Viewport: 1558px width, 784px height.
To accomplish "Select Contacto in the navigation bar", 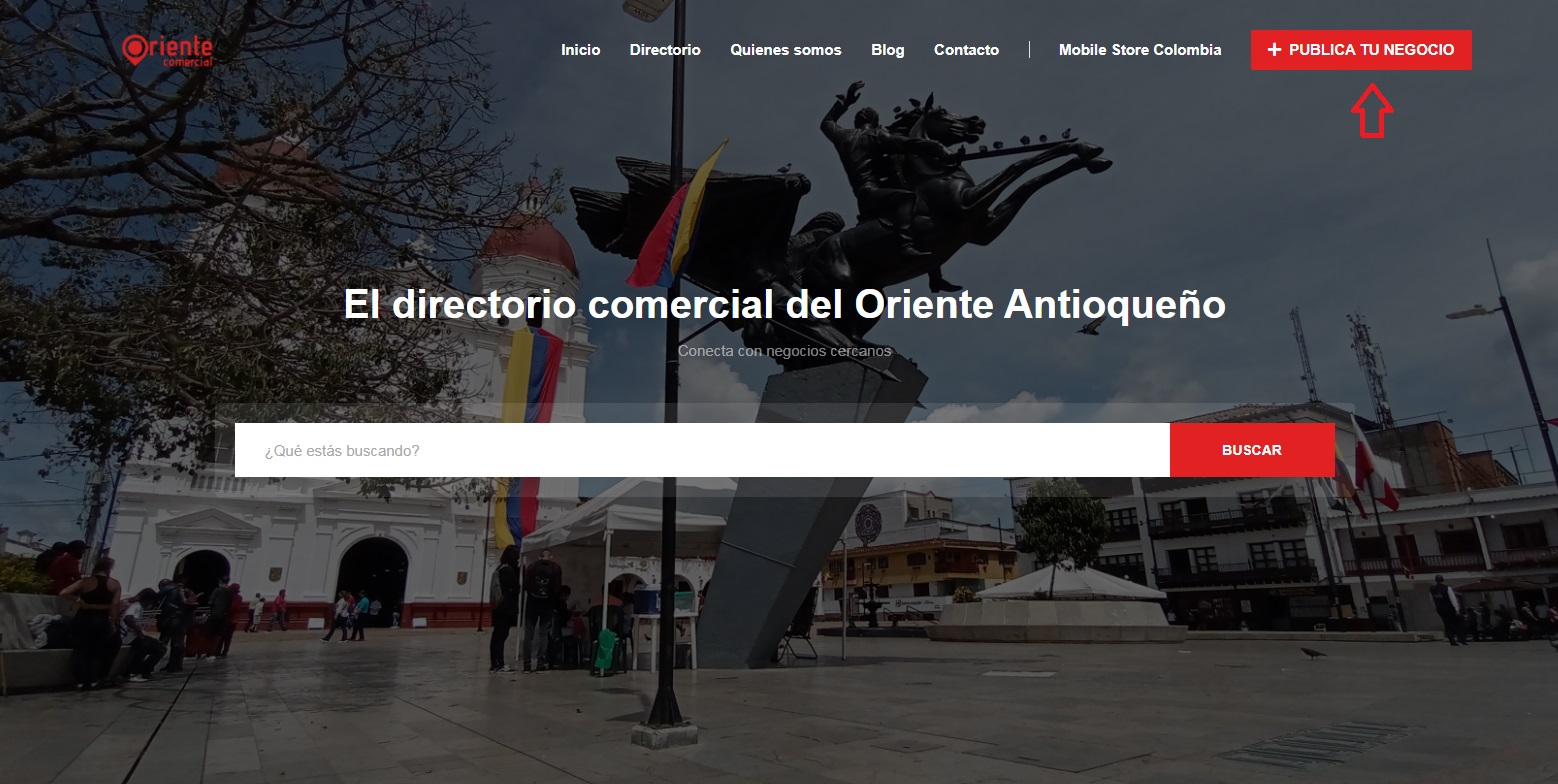I will (966, 50).
